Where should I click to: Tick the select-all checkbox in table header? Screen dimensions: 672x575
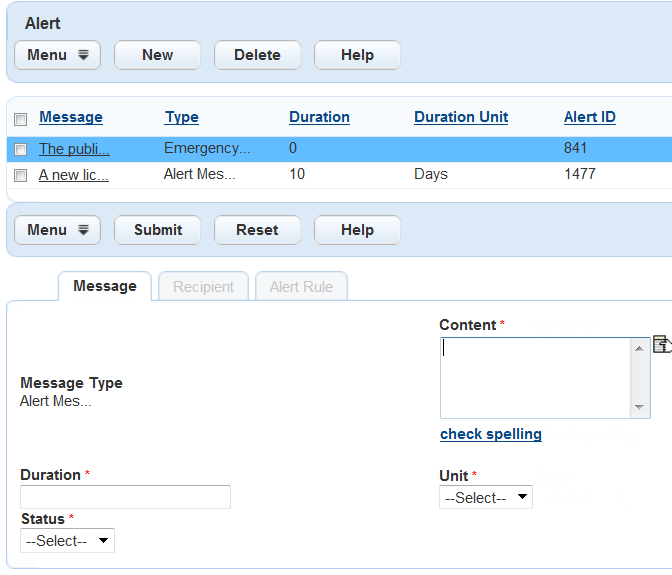click(20, 119)
